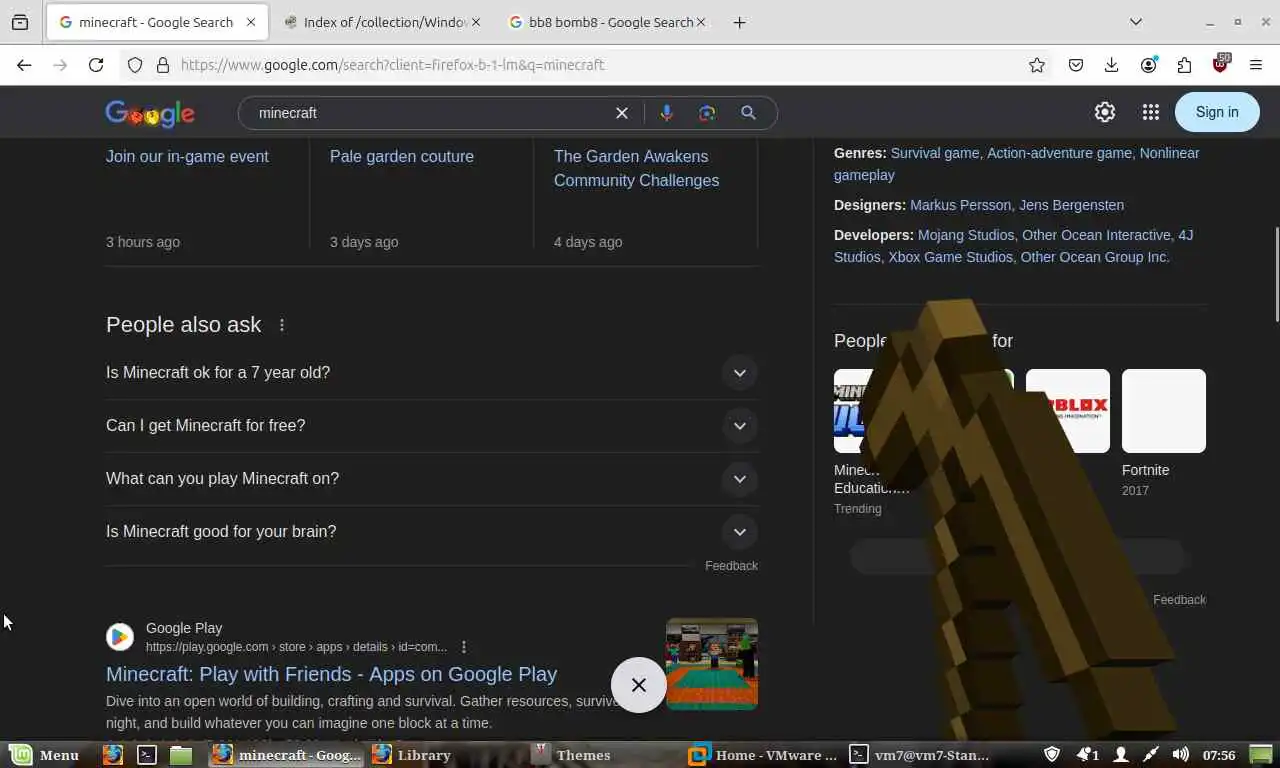This screenshot has width=1280, height=768.
Task: Expand 'What can you play Minecraft on?'
Action: tap(432, 479)
